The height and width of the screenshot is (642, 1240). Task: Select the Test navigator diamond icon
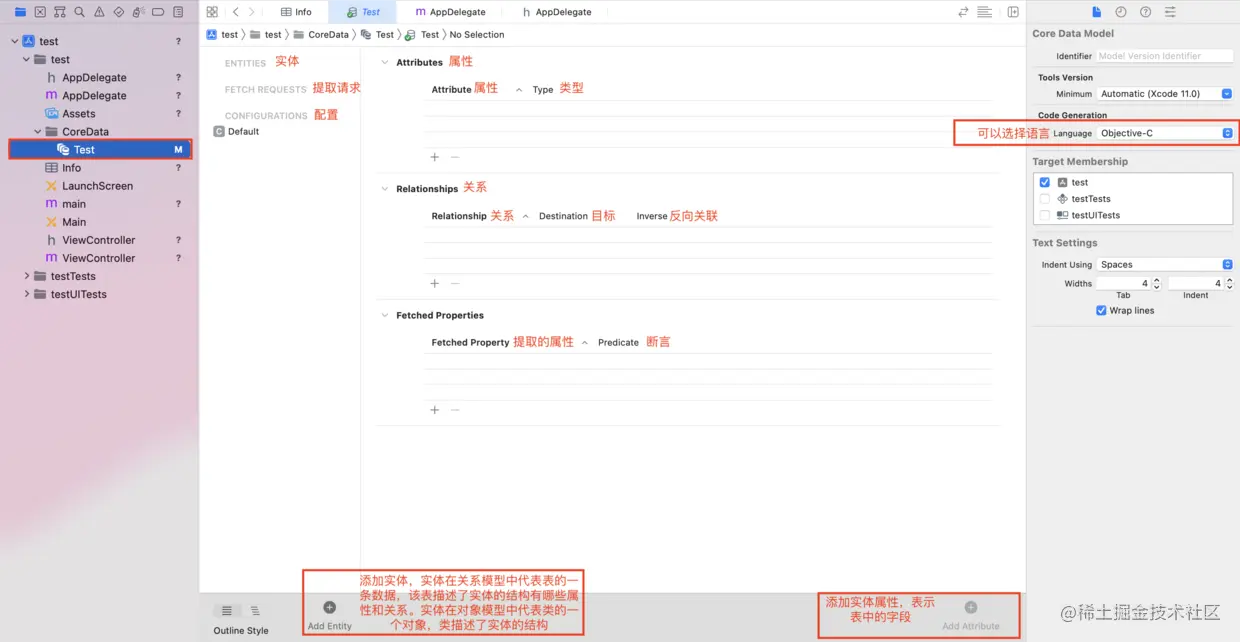tap(120, 11)
